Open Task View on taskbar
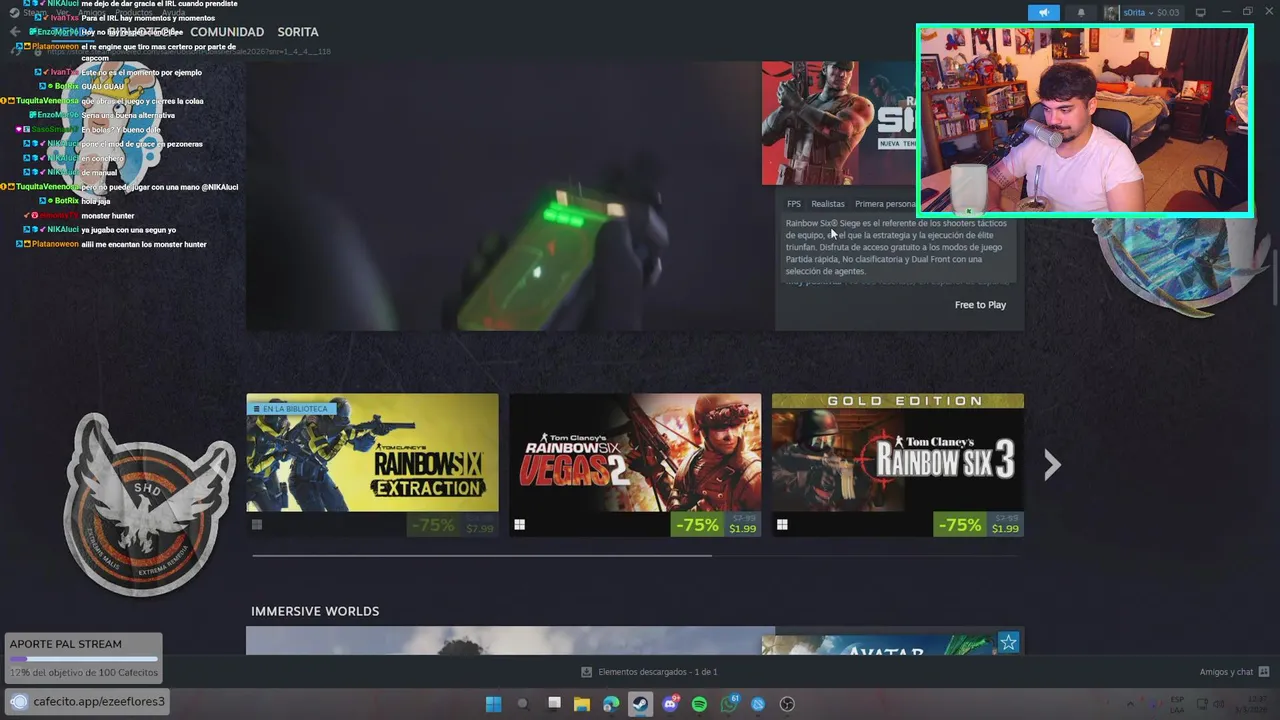Screen dimensions: 1280x720 pyautogui.click(x=554, y=704)
